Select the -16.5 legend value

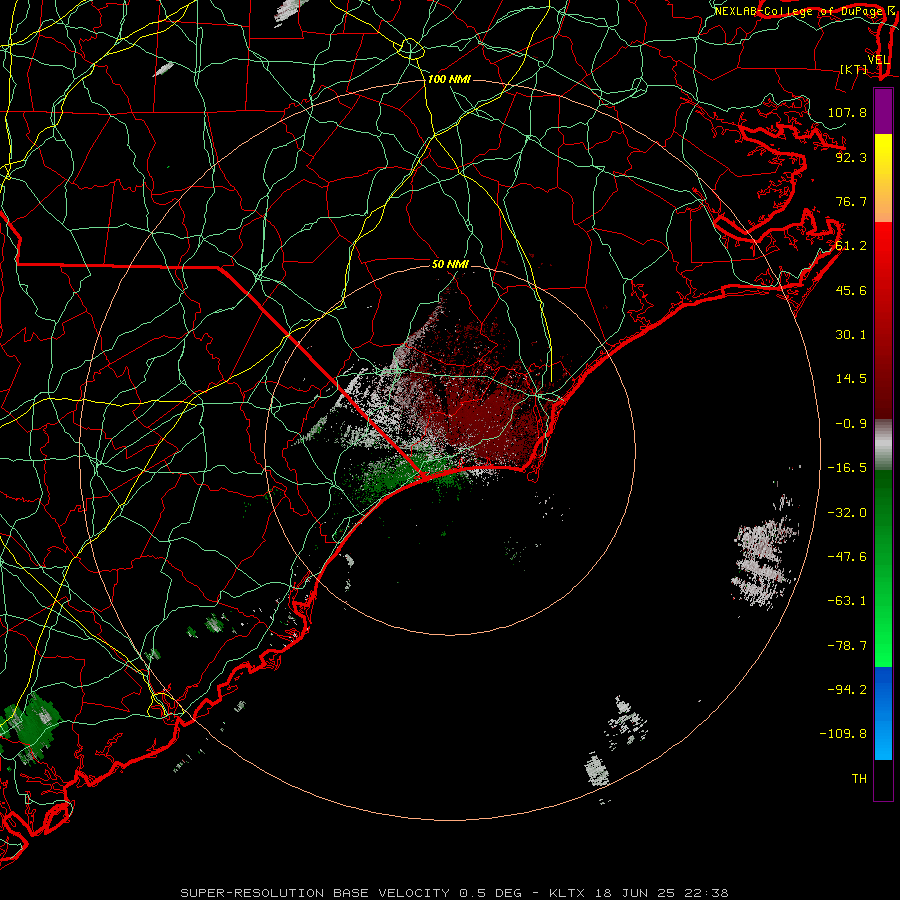coord(847,468)
